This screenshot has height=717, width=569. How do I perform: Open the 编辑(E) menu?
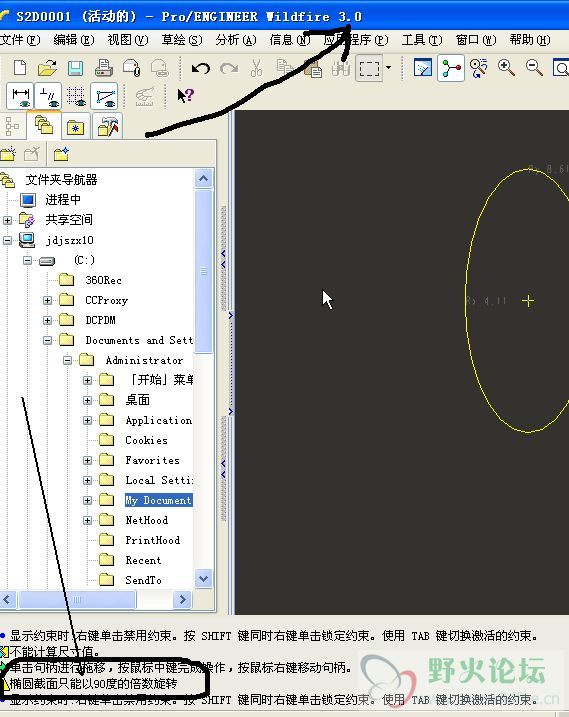tap(74, 40)
